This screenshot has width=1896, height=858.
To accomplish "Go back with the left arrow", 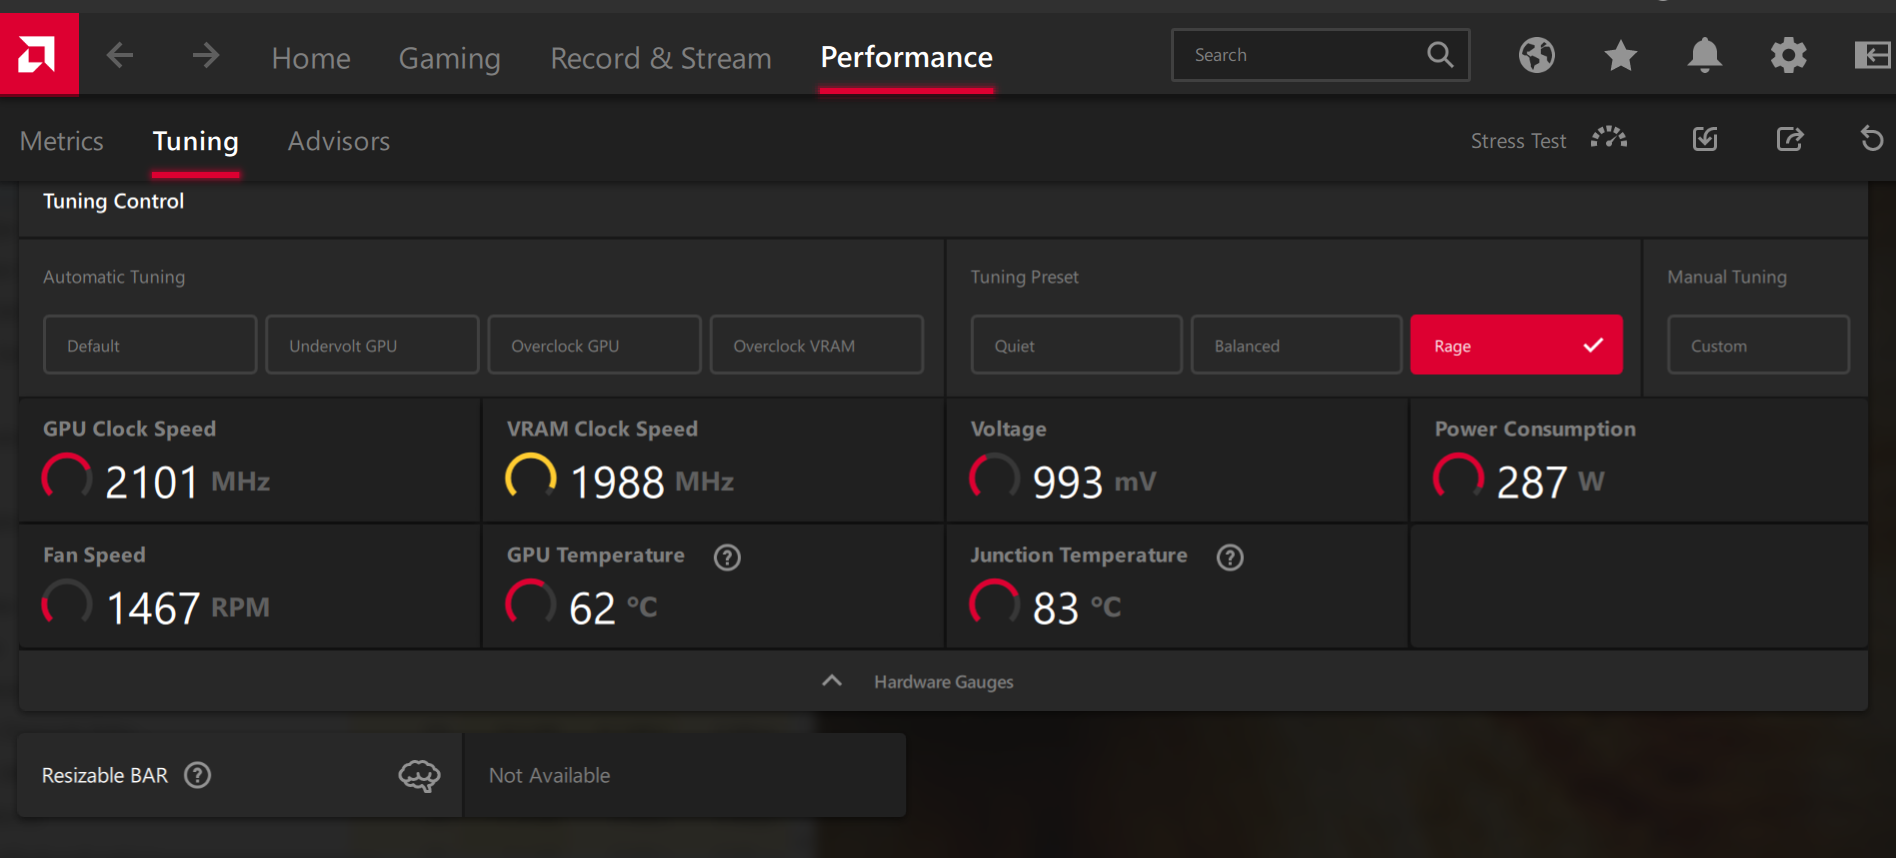I will pyautogui.click(x=120, y=55).
